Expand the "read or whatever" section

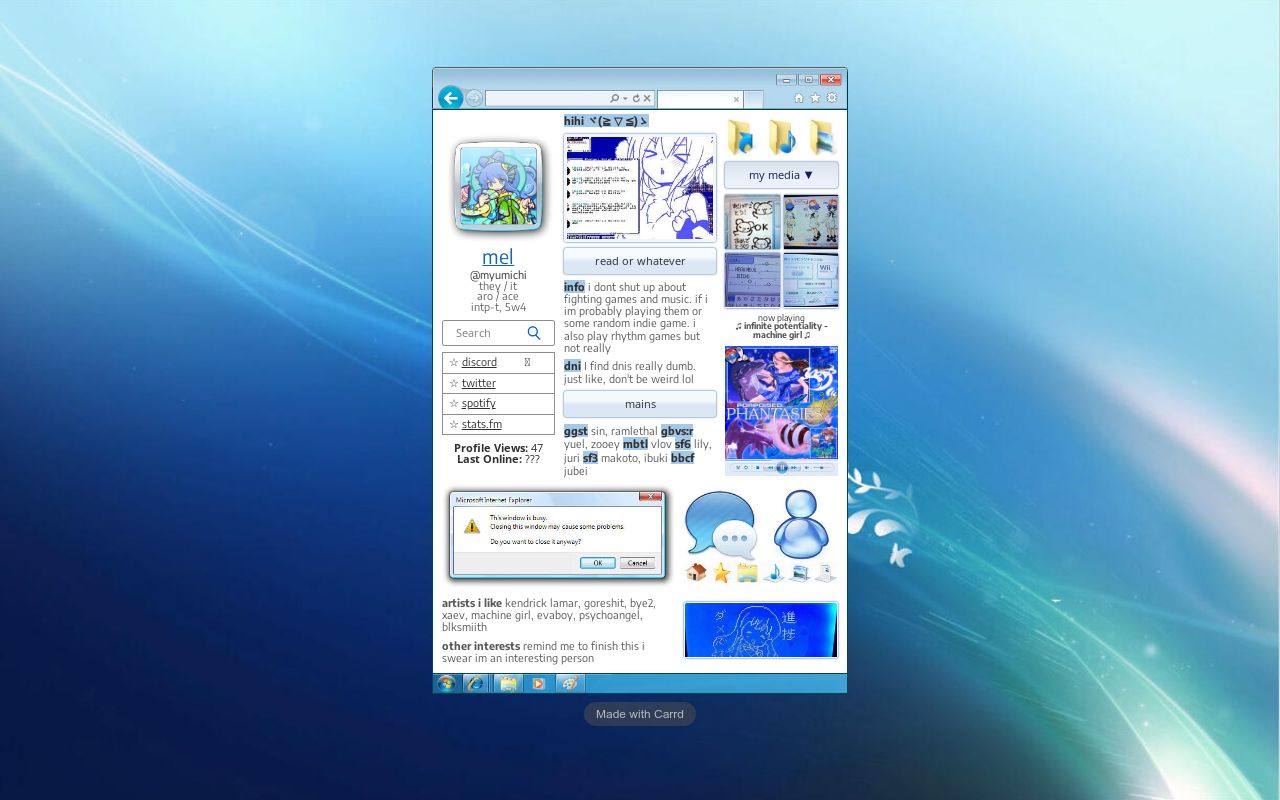pos(640,261)
